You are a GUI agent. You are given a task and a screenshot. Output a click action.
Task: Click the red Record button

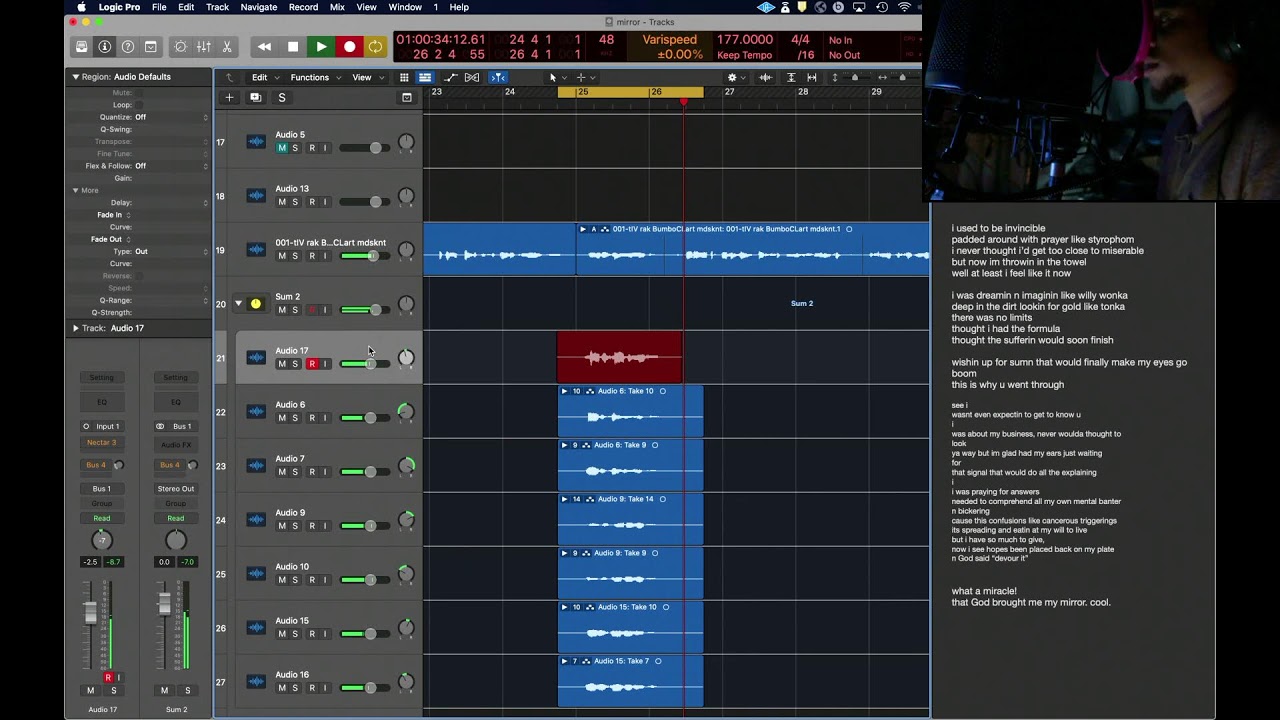[349, 47]
